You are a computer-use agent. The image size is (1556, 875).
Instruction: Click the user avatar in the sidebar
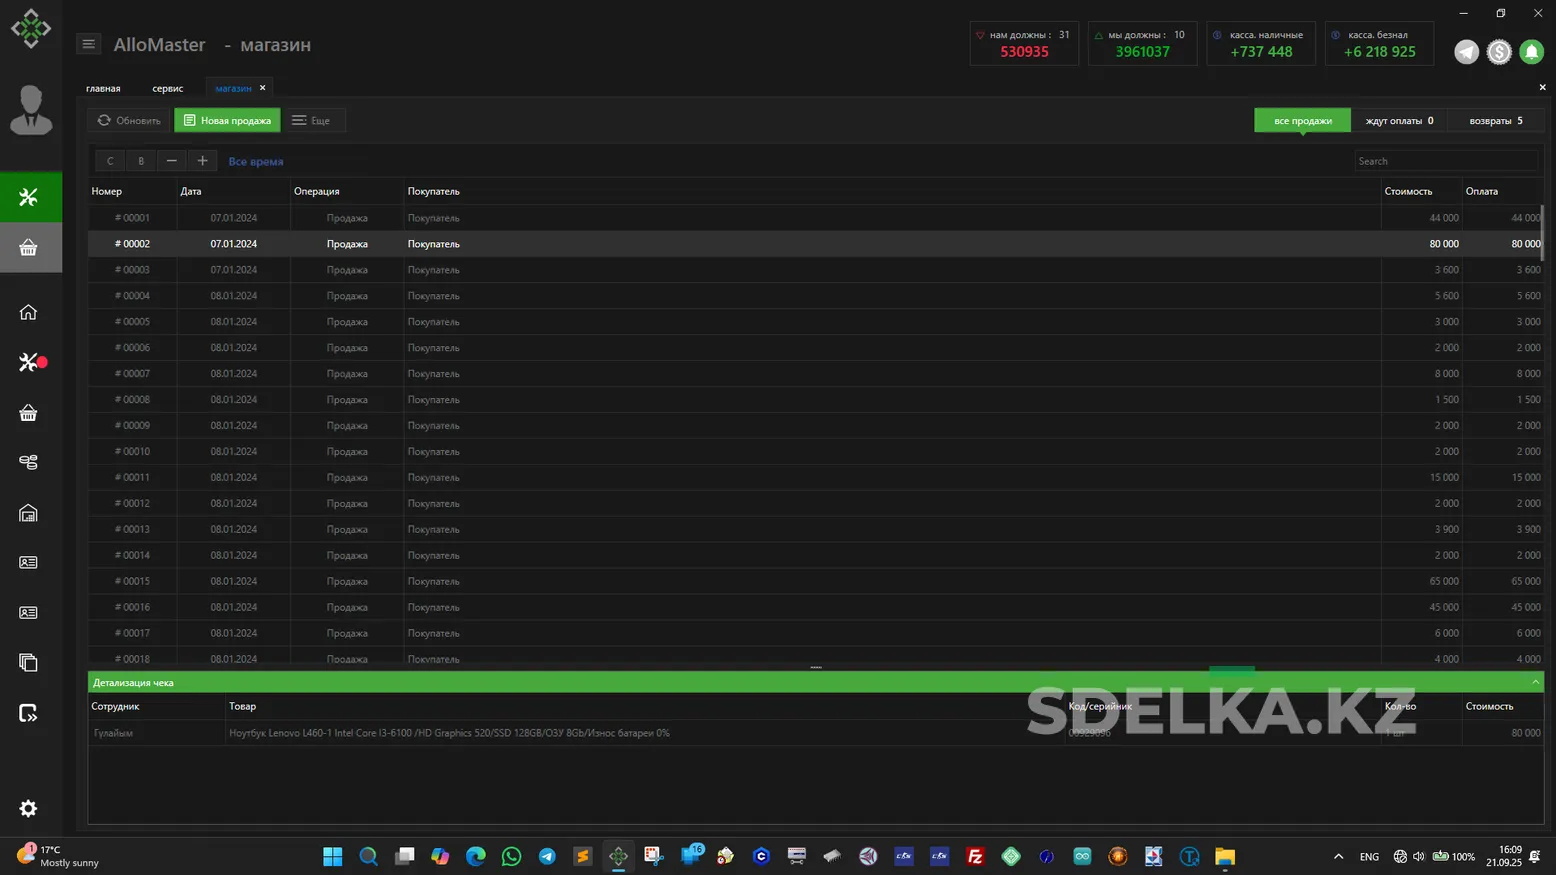(31, 110)
